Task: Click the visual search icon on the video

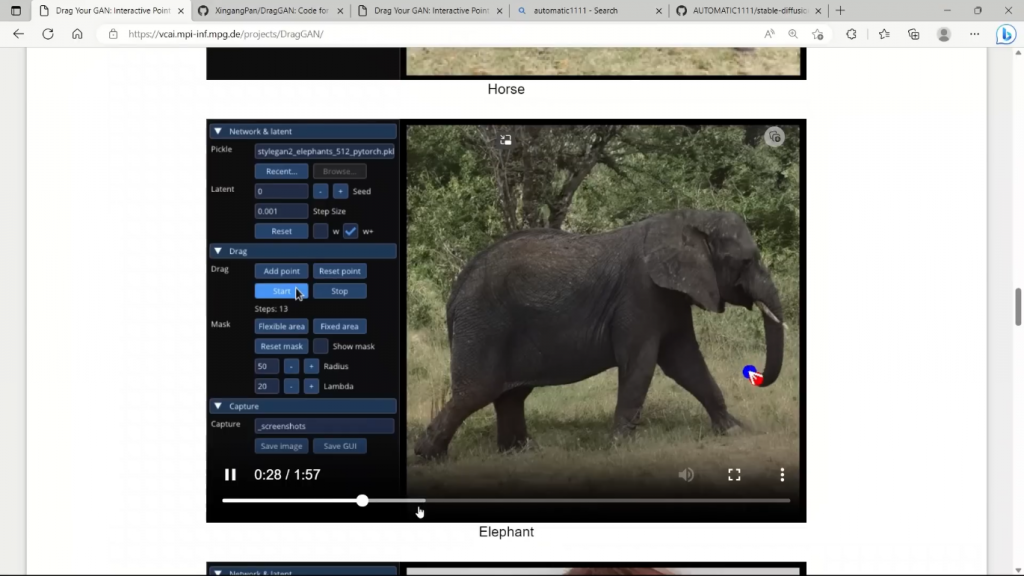Action: [x=774, y=137]
